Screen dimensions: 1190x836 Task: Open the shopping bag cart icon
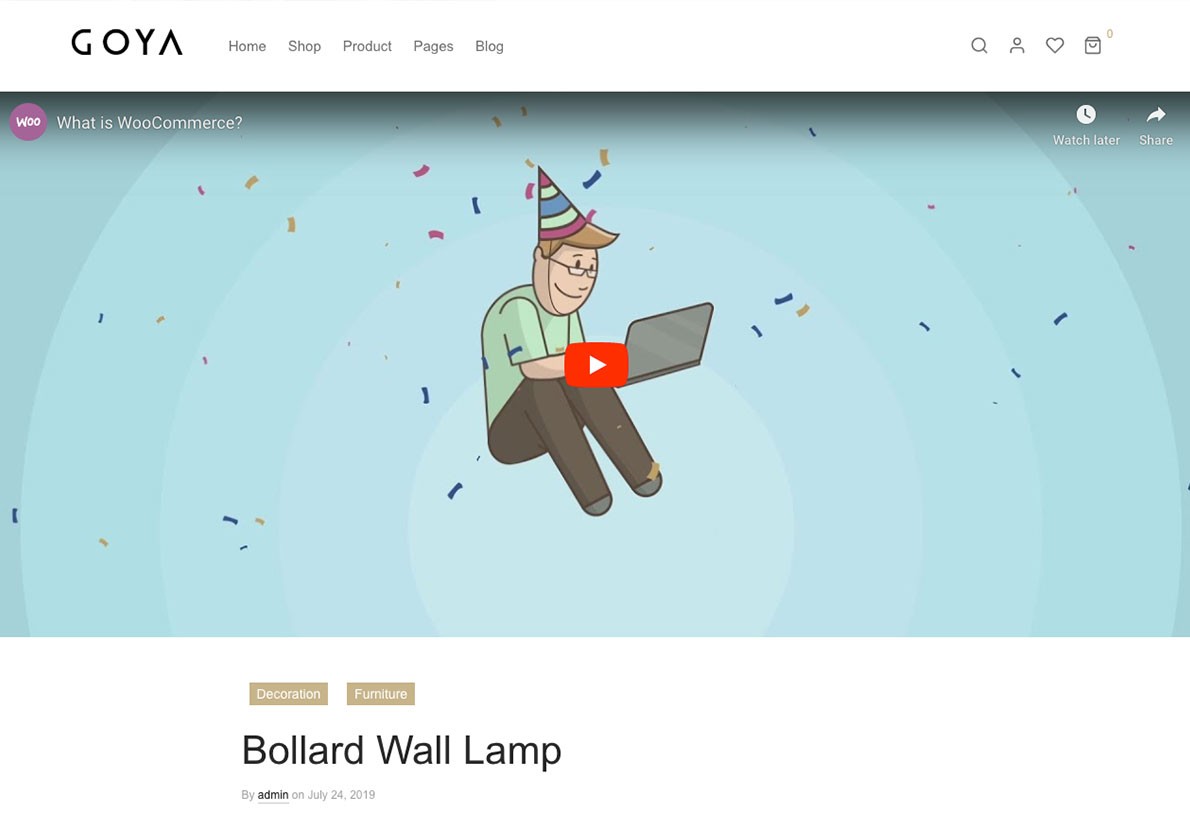(1093, 46)
